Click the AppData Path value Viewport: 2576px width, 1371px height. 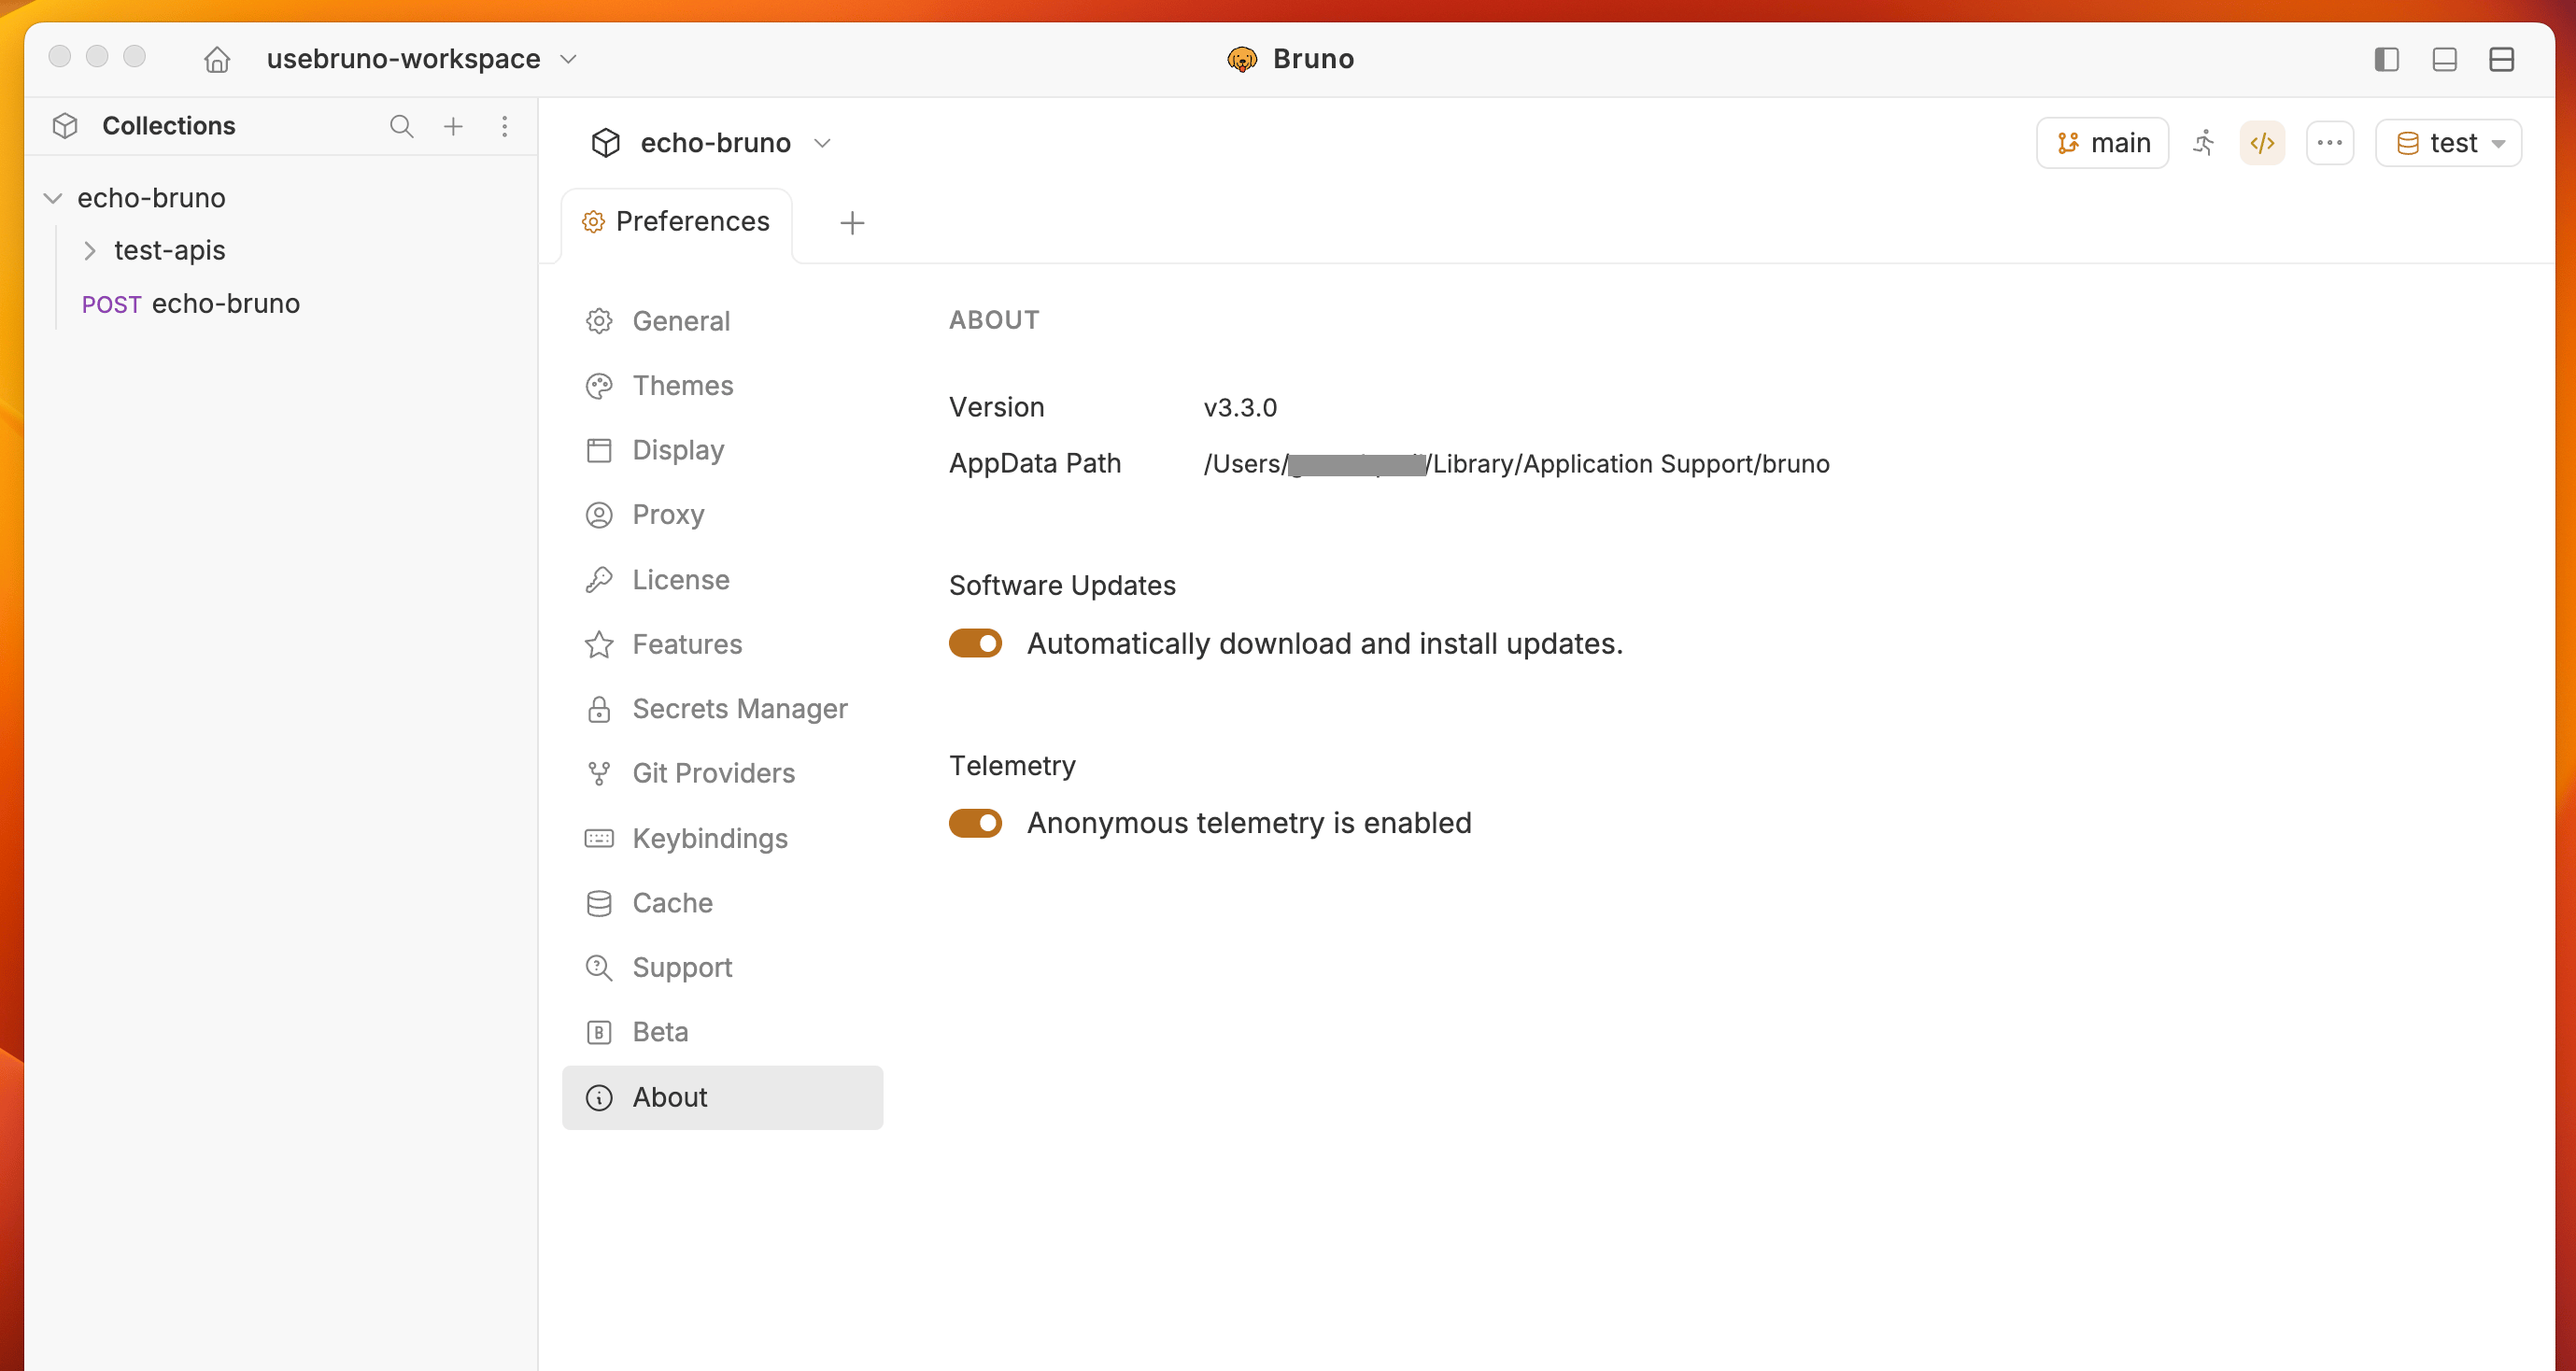(1516, 464)
